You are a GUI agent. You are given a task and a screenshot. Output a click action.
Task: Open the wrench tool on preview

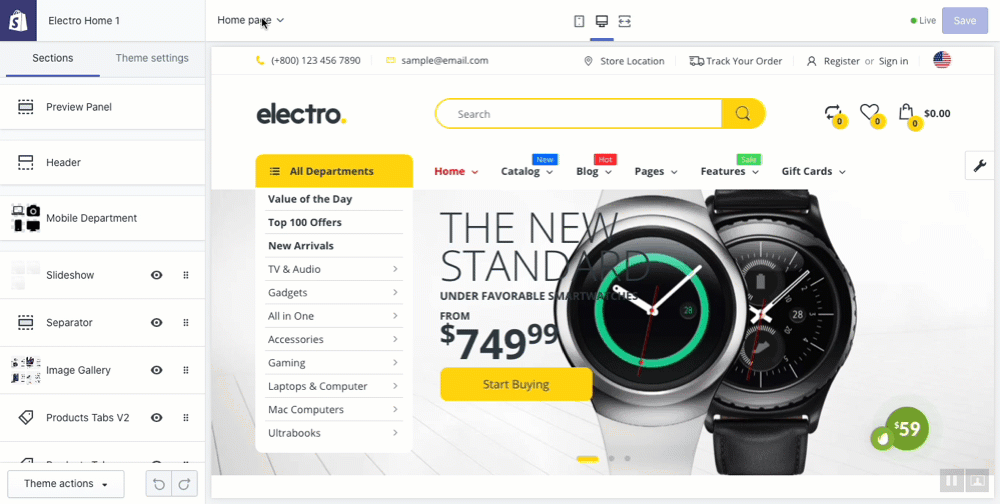tap(980, 166)
